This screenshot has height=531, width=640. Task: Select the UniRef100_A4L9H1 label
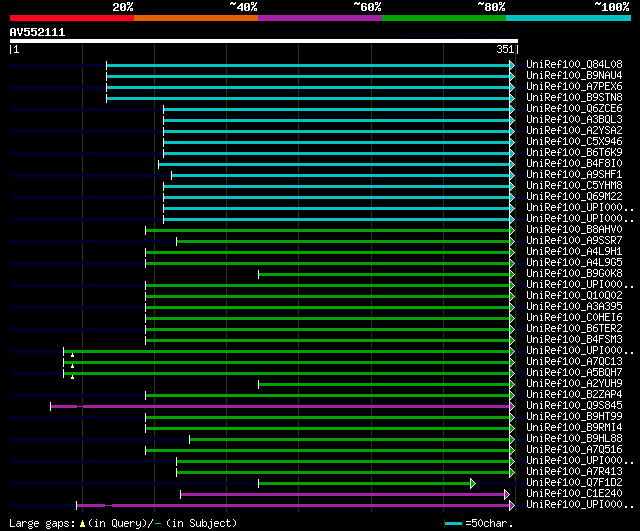(574, 252)
